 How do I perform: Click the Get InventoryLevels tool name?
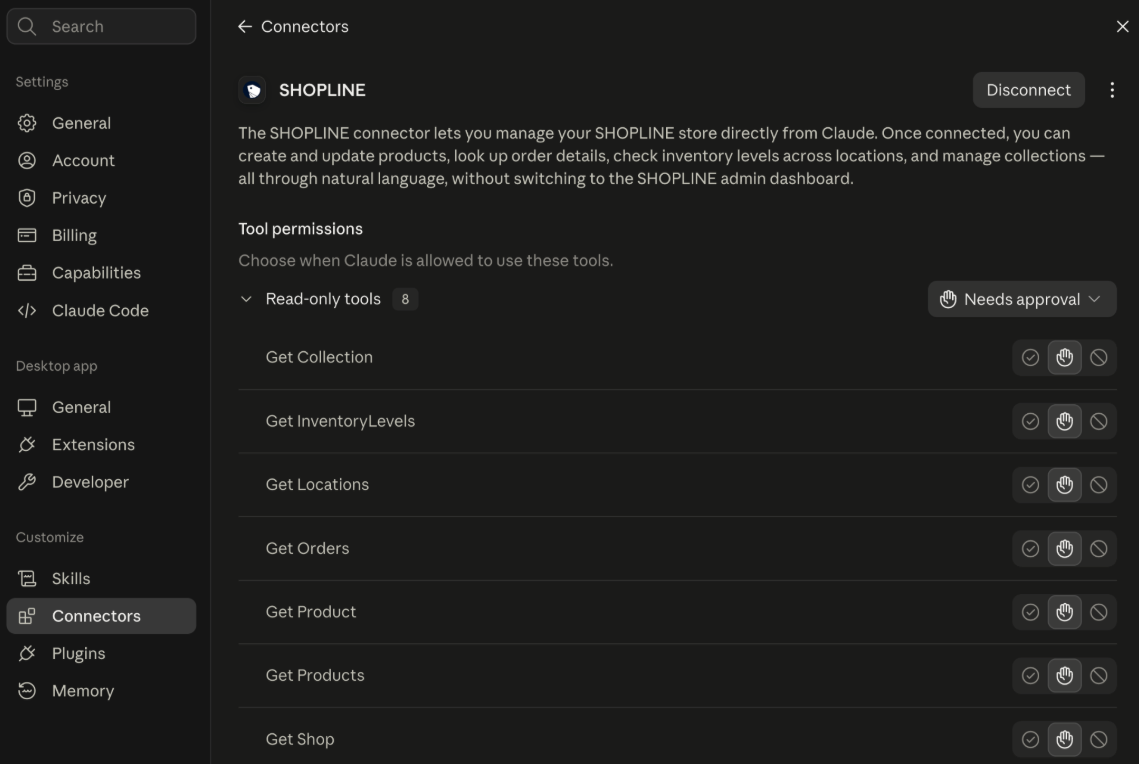click(340, 421)
